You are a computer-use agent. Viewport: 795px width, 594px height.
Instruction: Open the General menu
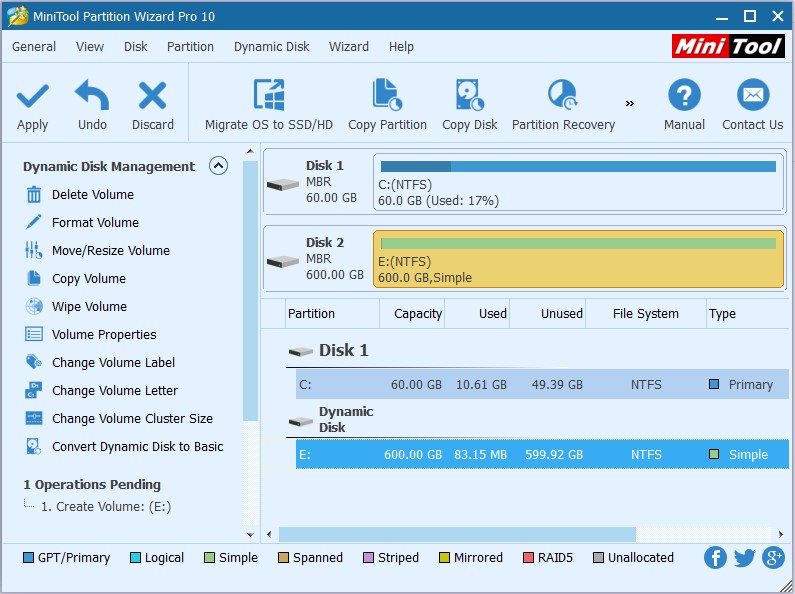click(34, 47)
